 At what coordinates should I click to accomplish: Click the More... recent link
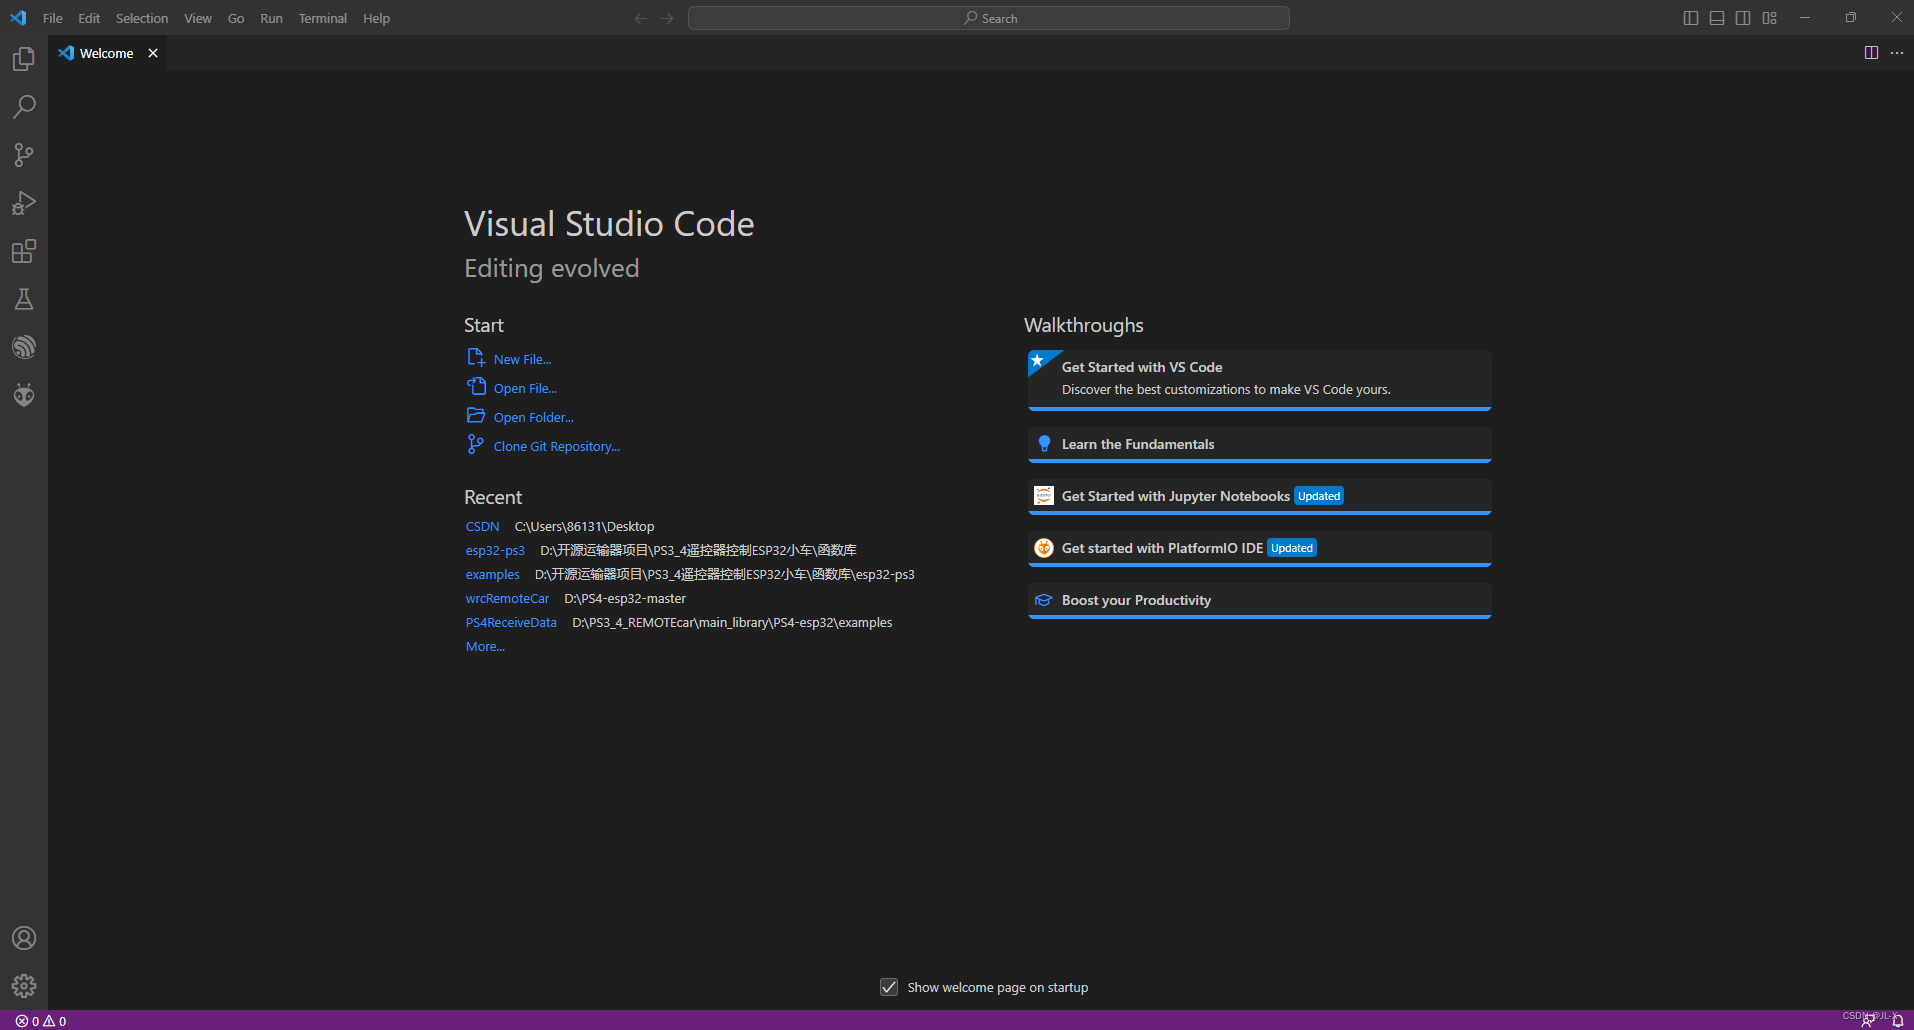click(x=485, y=647)
